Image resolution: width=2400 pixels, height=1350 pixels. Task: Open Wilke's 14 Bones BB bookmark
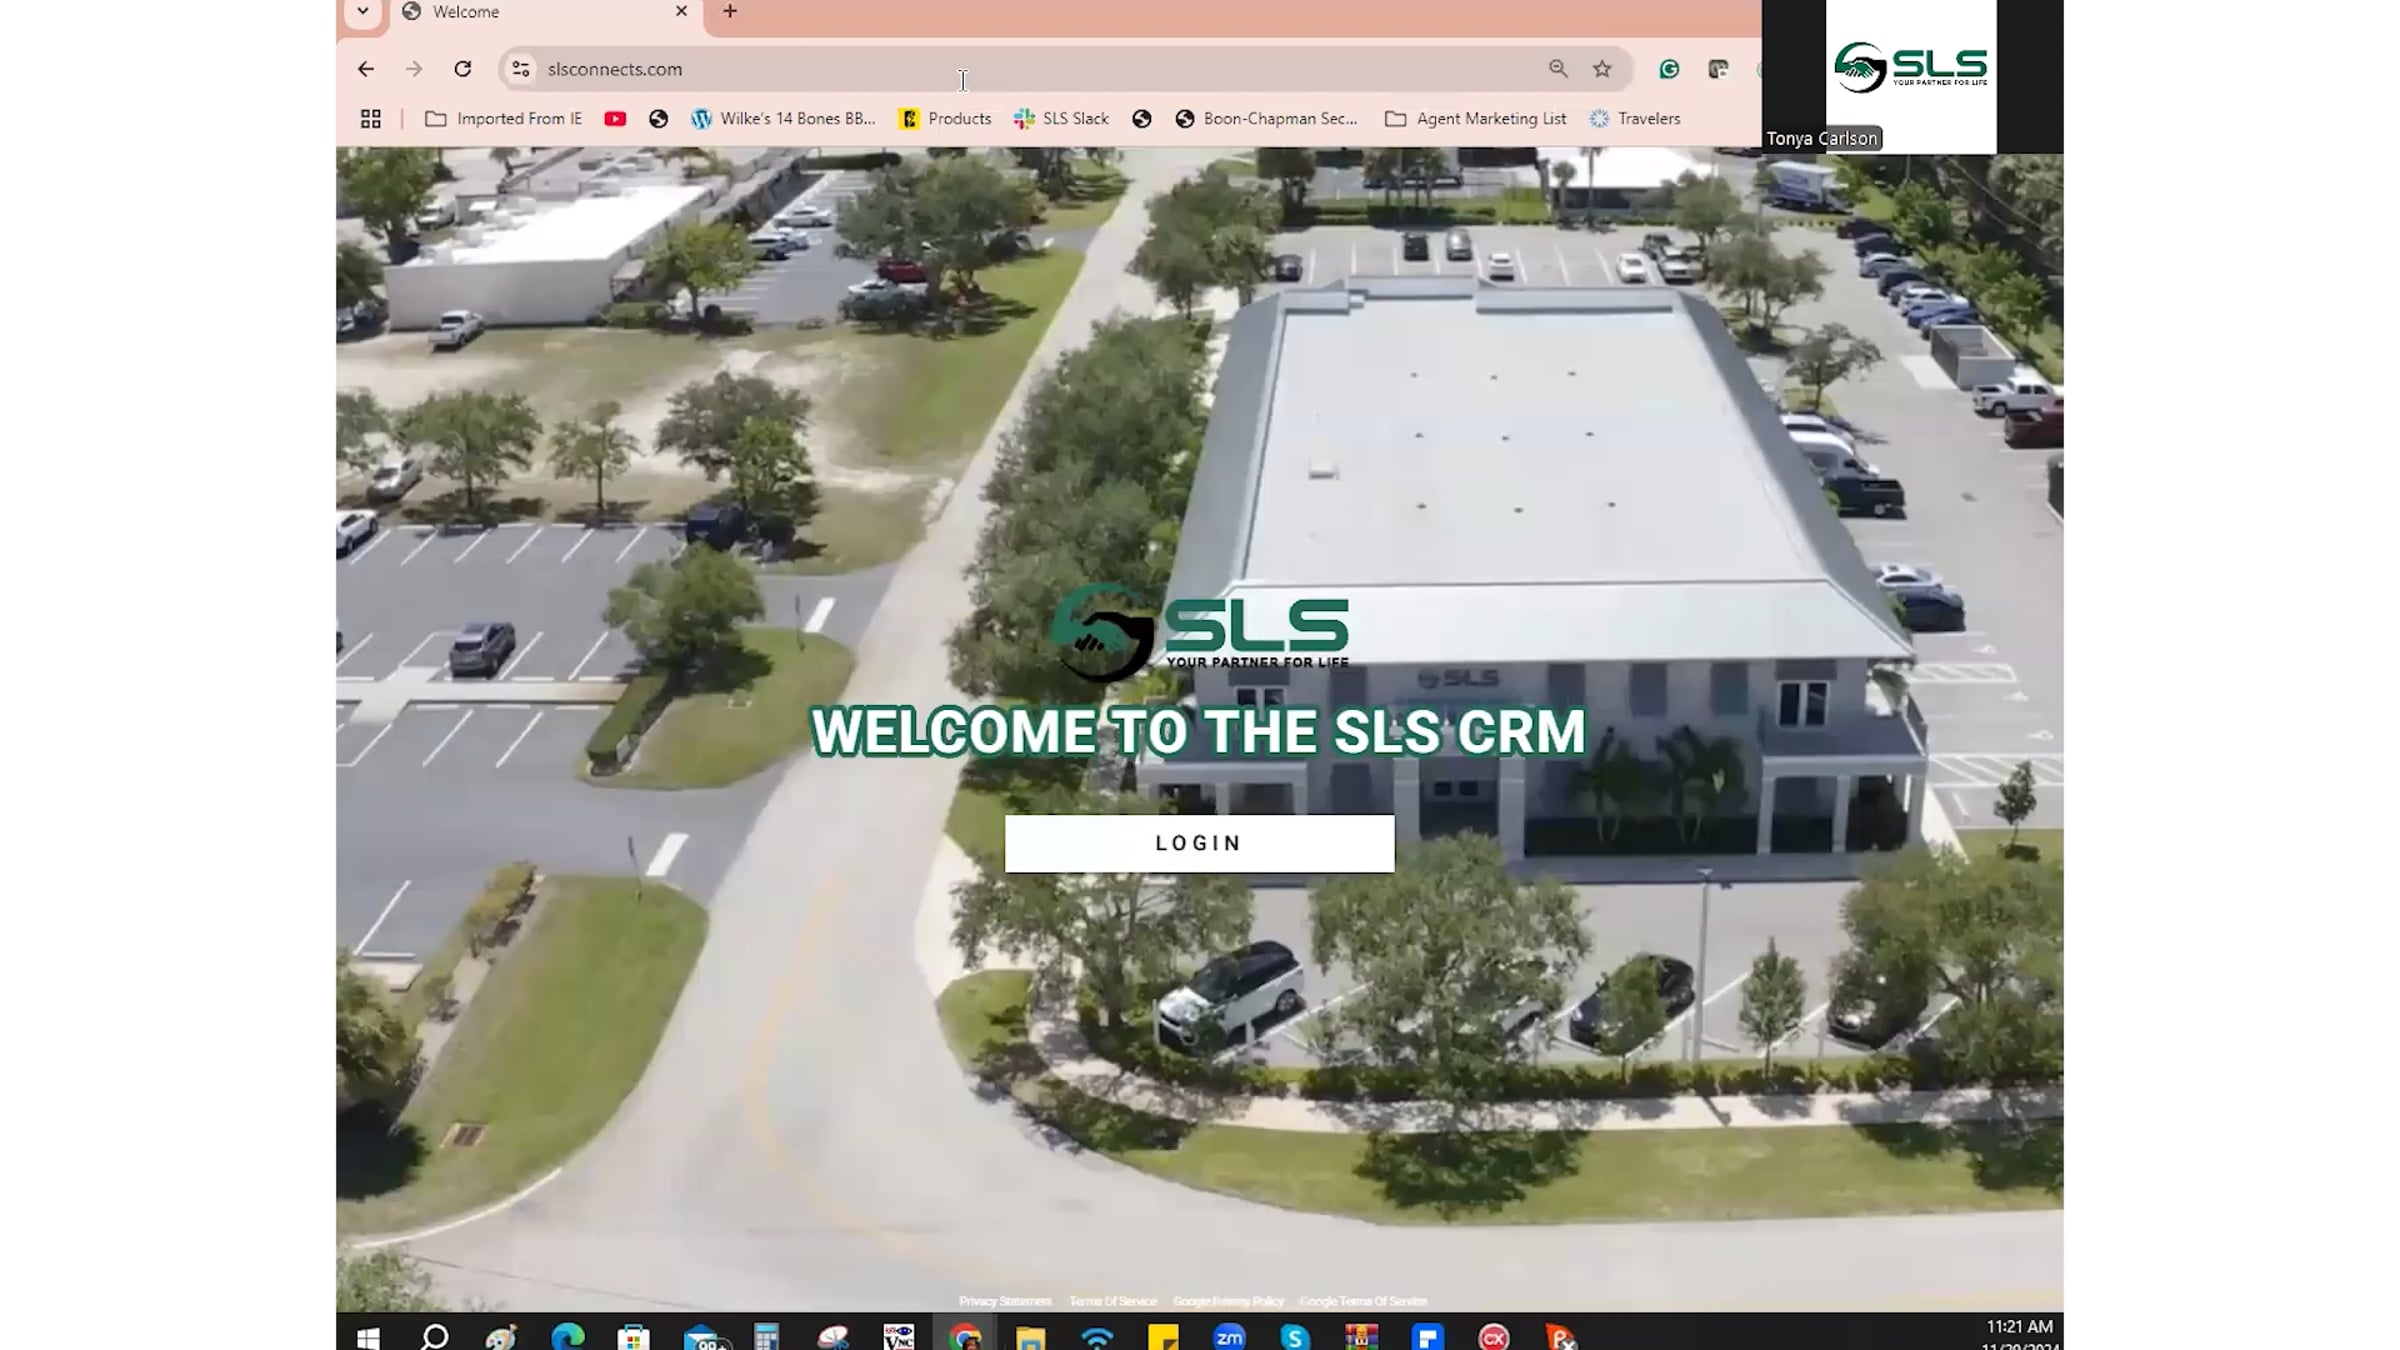pyautogui.click(x=783, y=119)
